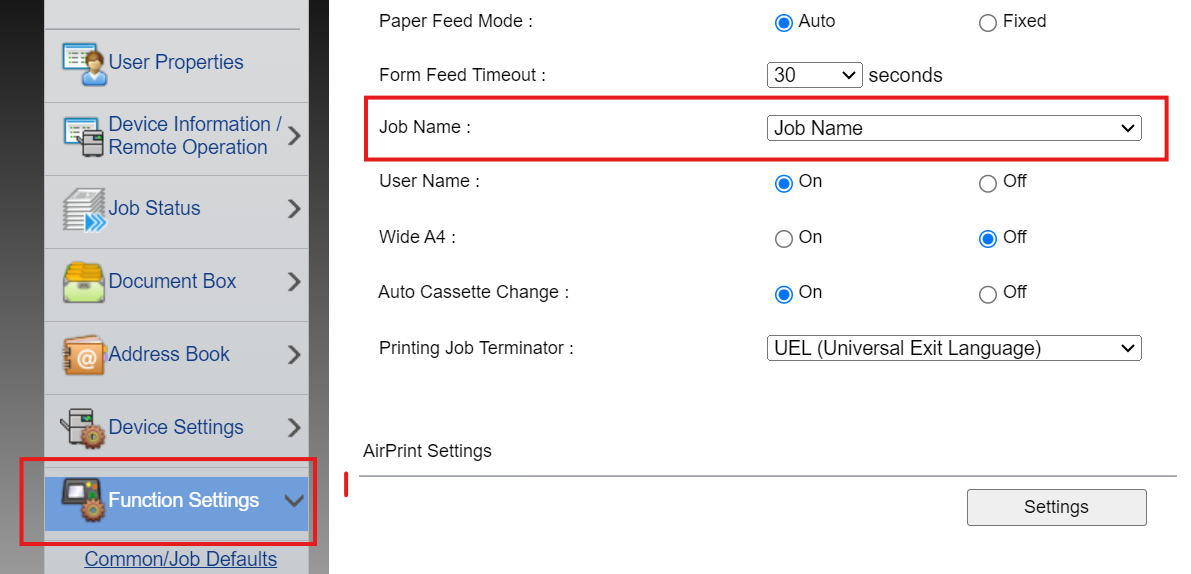Open the Address Book menu item
1191x574 pixels.
pos(169,355)
